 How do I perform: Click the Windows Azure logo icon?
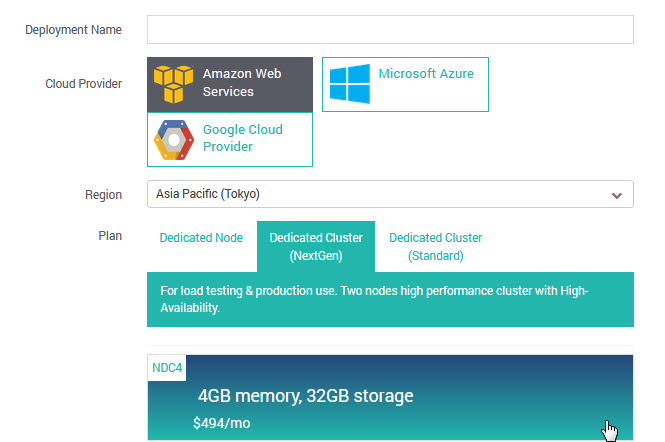click(350, 84)
